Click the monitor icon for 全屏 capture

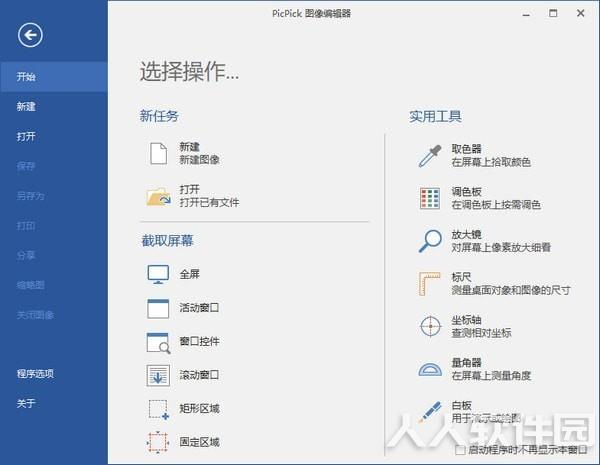click(158, 274)
